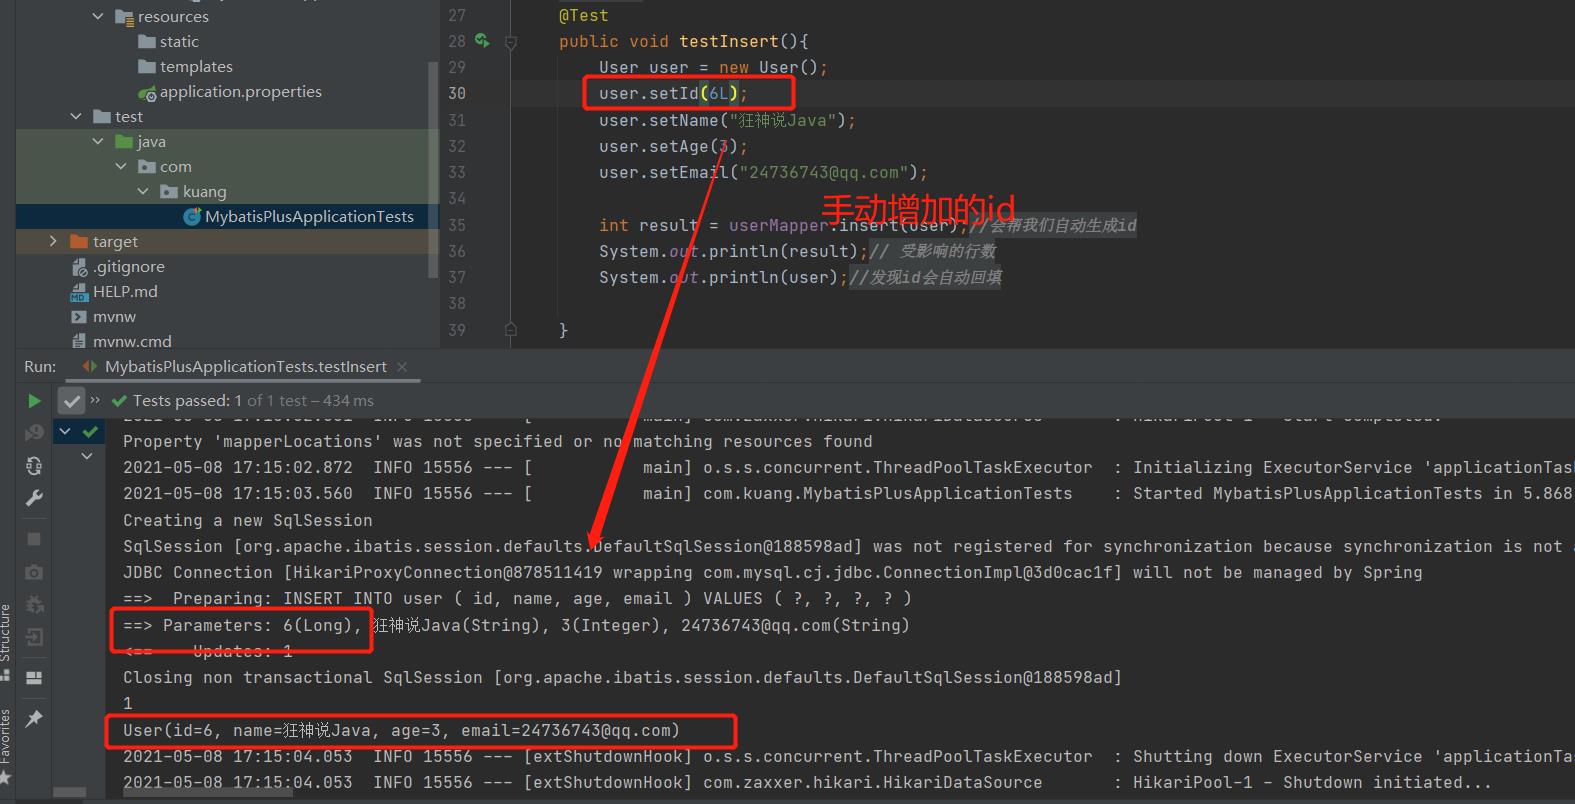Click the Stop square icon in Run panel
Screen dimensions: 1575x804
(x=34, y=539)
